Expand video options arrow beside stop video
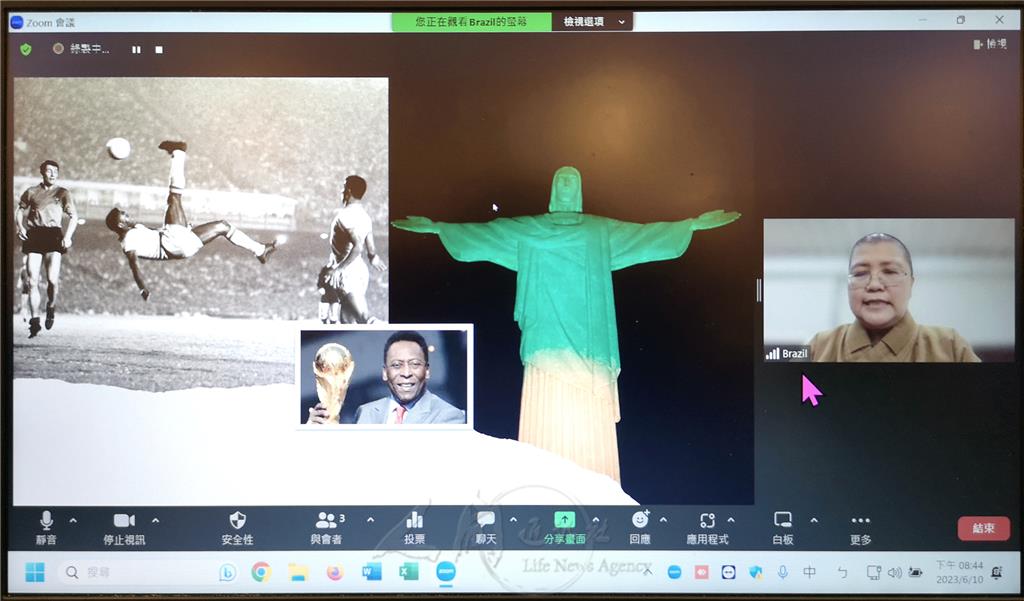 click(x=155, y=521)
